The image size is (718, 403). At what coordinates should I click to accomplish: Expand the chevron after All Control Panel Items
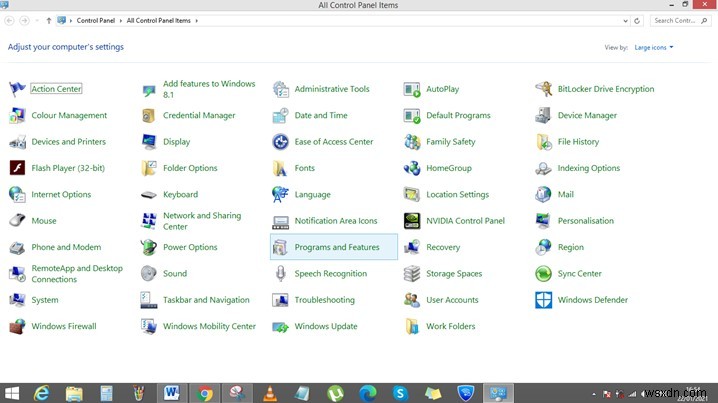(196, 21)
